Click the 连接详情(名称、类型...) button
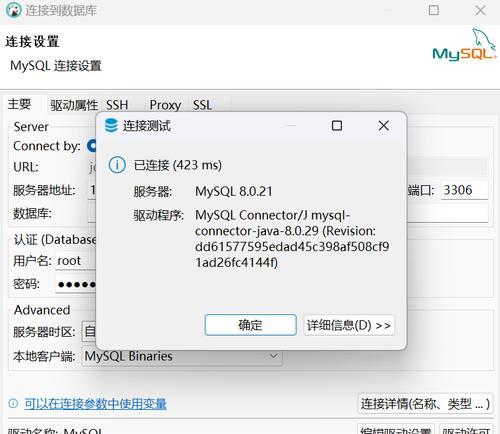Viewport: 500px width, 434px height. point(425,404)
